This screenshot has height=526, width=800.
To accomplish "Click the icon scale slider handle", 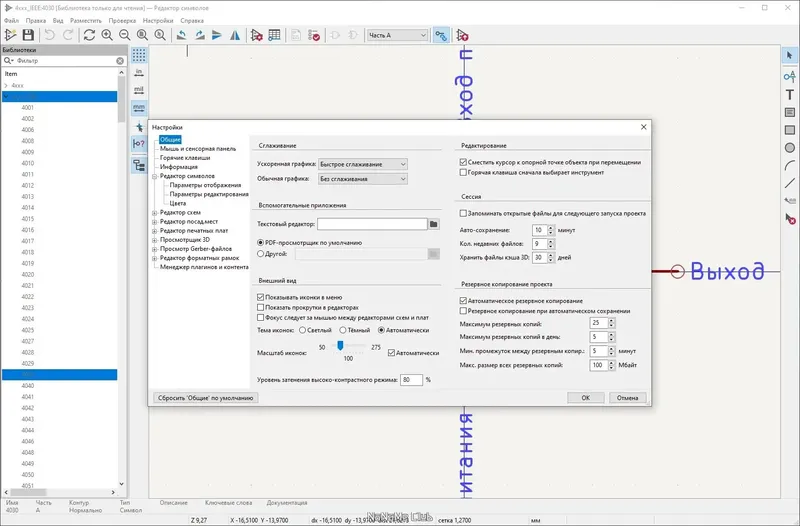I will click(340, 346).
